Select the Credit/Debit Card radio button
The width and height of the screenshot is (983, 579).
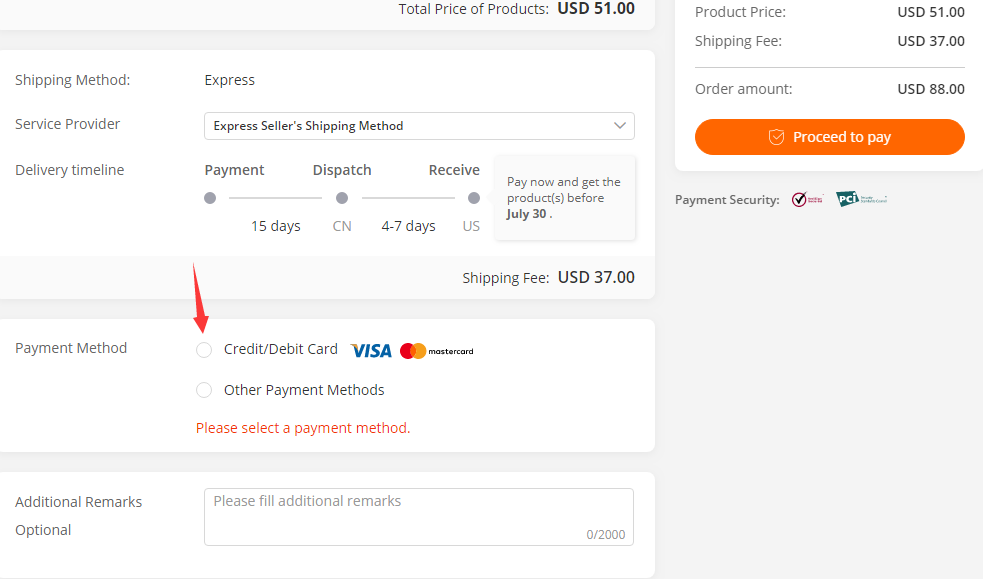coord(204,350)
